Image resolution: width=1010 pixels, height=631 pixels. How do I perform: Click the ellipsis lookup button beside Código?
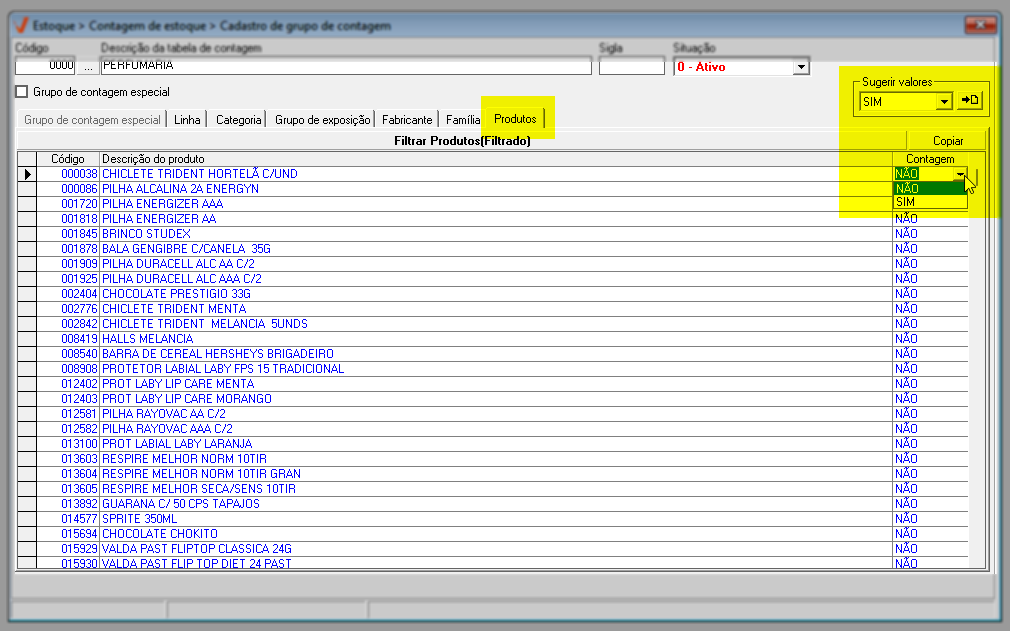[x=88, y=66]
